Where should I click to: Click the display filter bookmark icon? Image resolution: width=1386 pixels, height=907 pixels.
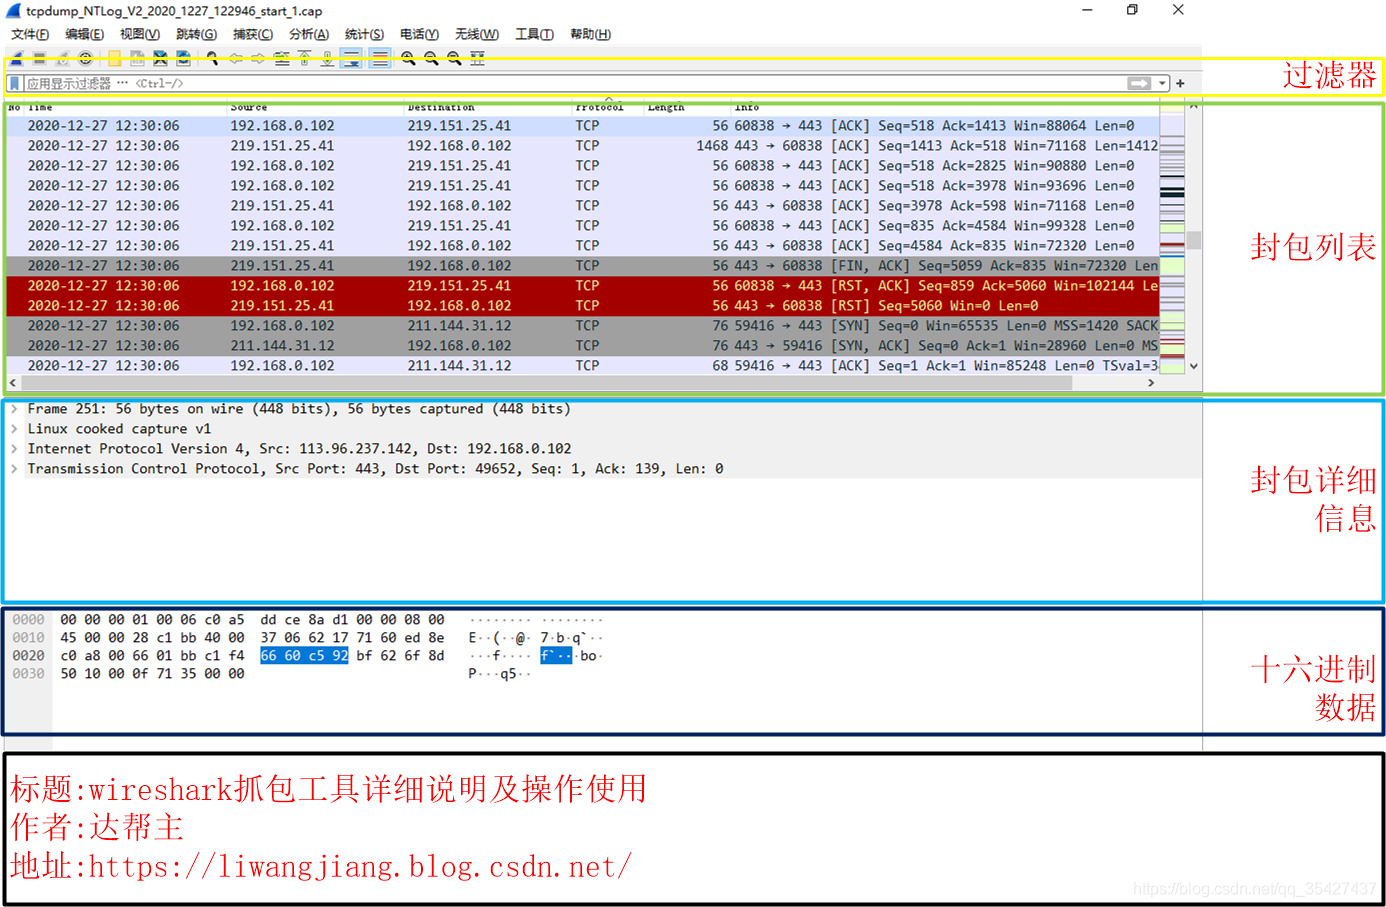click(15, 83)
